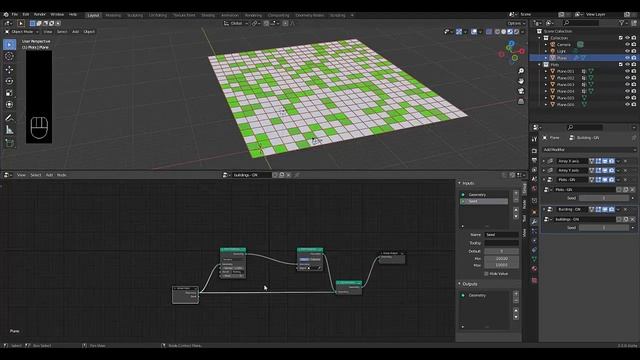Image resolution: width=640 pixels, height=360 pixels.
Task: Open the Render properties tab icon
Action: tap(534, 151)
